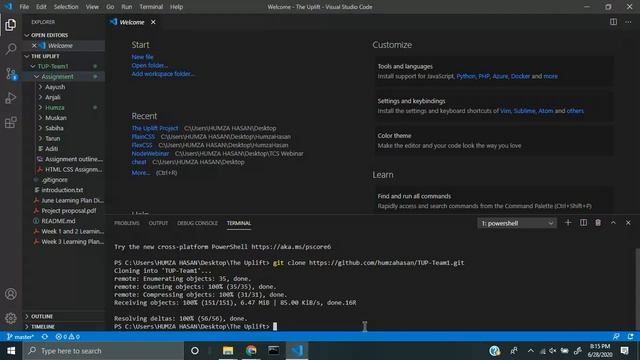Open the Extensions view
This screenshot has width=640, height=360.
[x=11, y=122]
